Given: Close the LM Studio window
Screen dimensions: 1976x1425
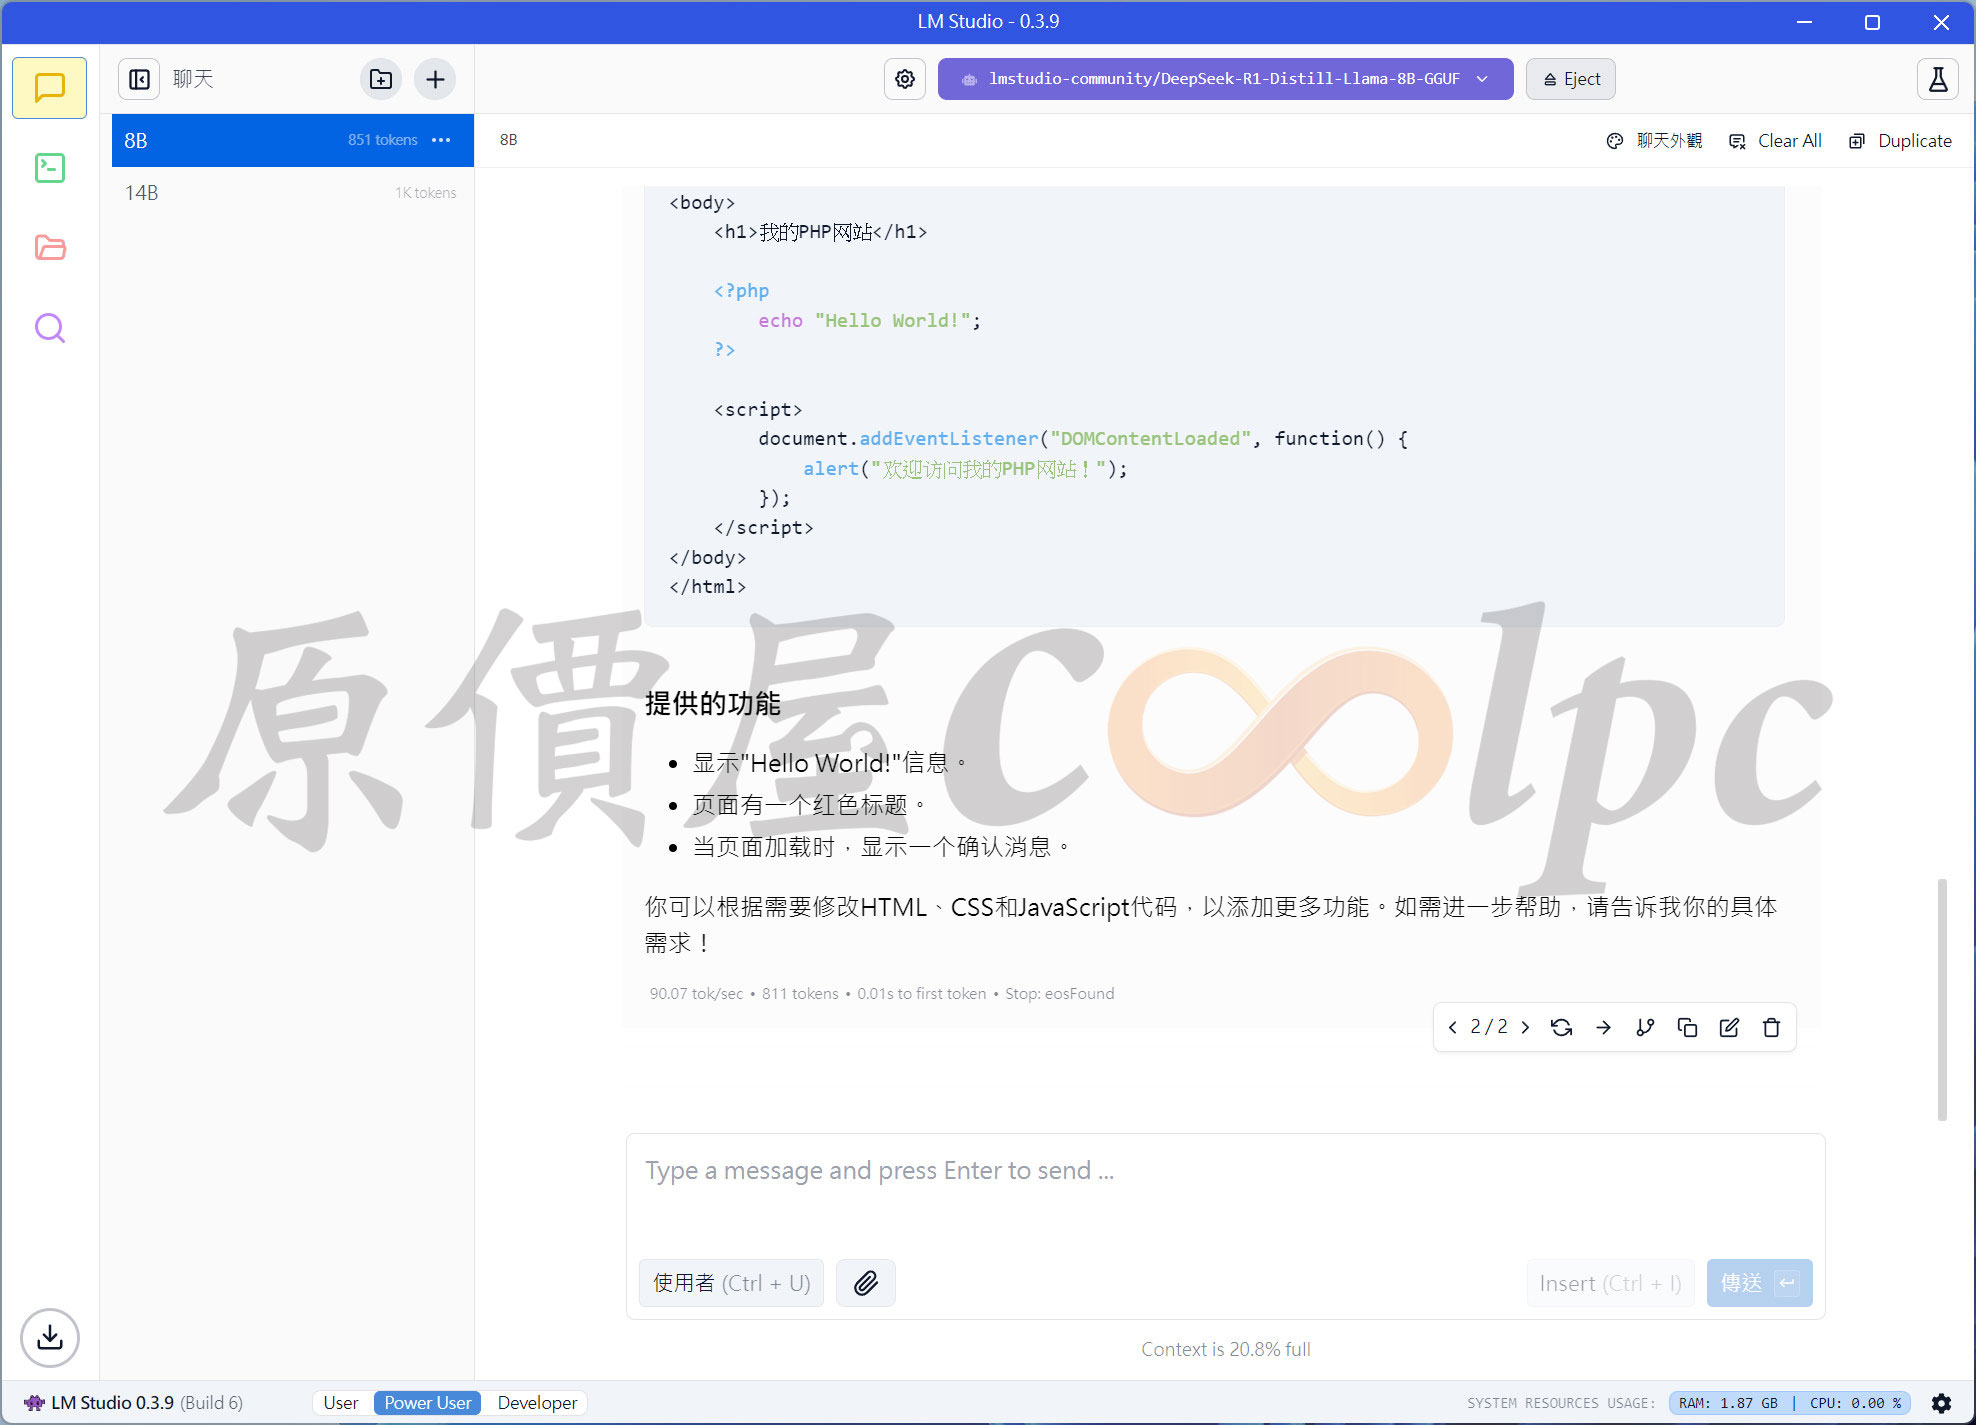Looking at the screenshot, I should pos(1941,22).
